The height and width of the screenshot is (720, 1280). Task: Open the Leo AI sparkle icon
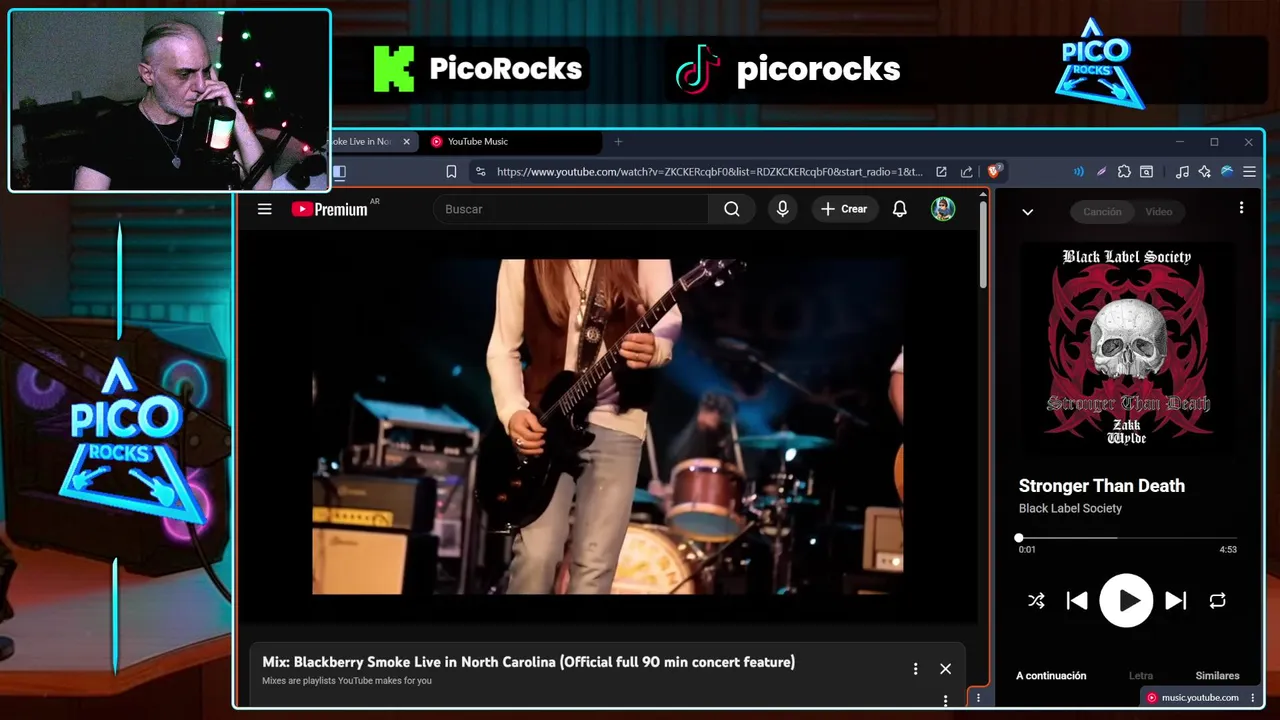(1205, 172)
